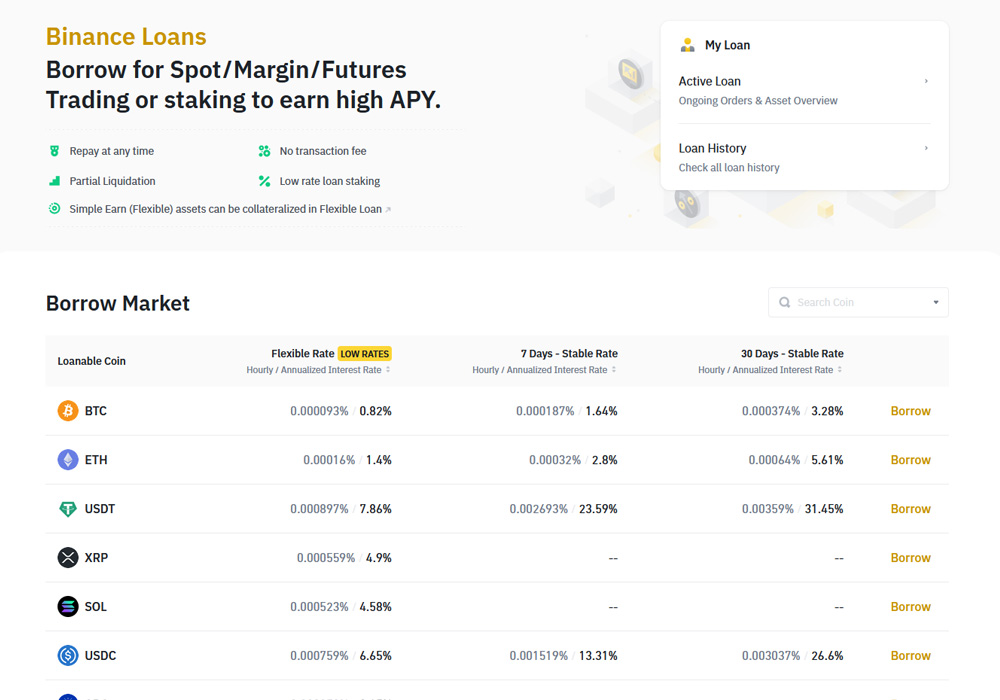Expand Active Loan with its chevron

point(925,81)
